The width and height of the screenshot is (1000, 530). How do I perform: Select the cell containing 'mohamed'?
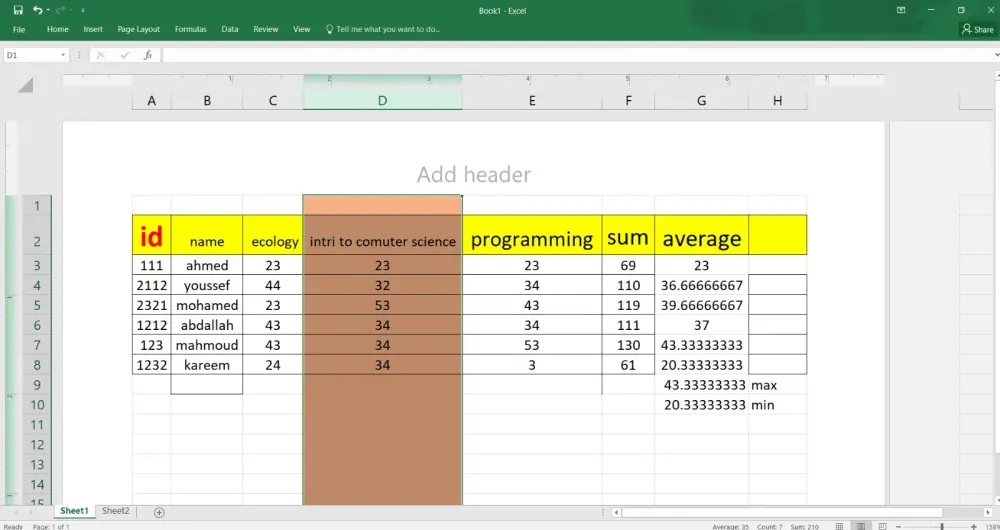(207, 305)
